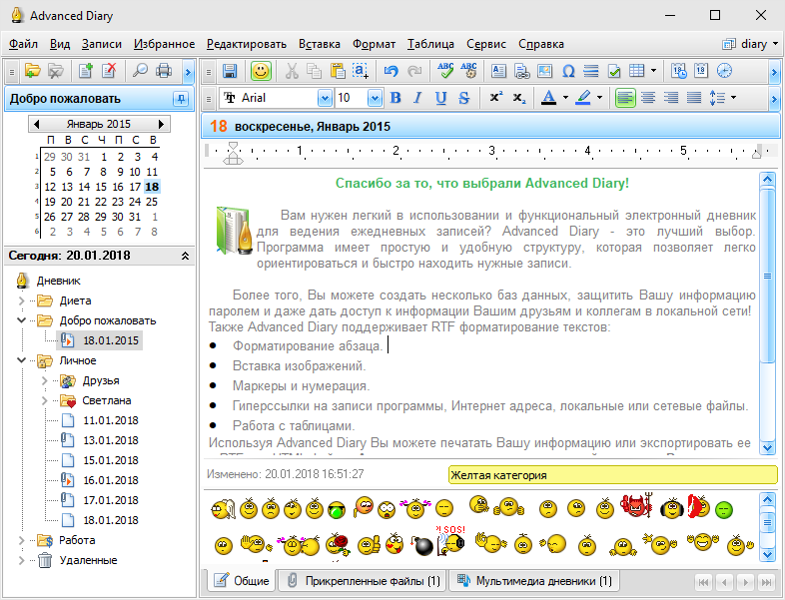The width and height of the screenshot is (785, 600).
Task: Click the Save diskette icon
Action: [229, 71]
